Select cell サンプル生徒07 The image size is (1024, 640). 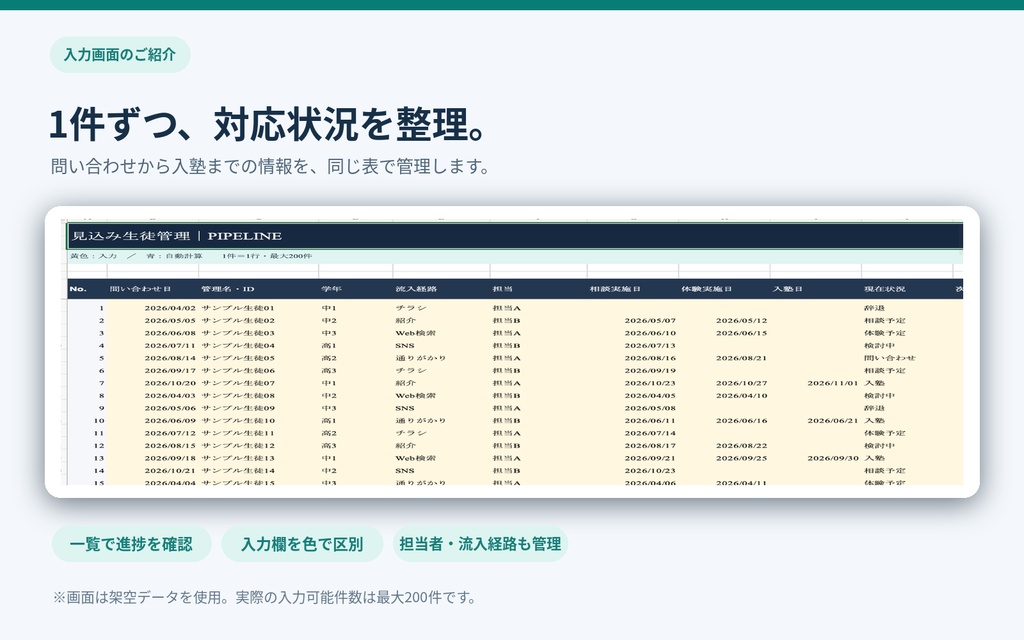pos(238,383)
